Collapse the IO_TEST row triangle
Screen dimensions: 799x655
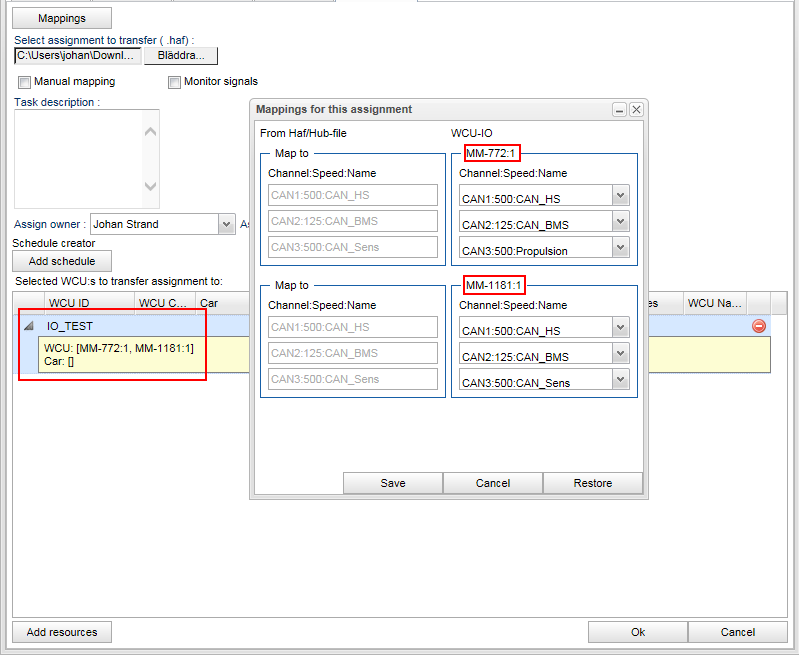coord(28,326)
